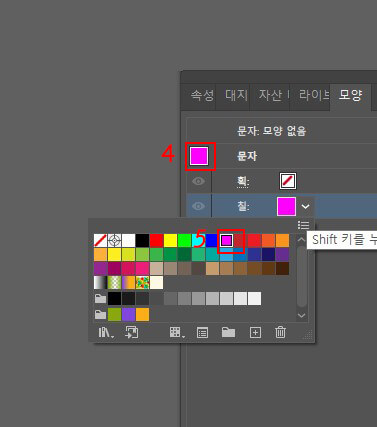Switch to the 라이브 tab

tap(314, 95)
